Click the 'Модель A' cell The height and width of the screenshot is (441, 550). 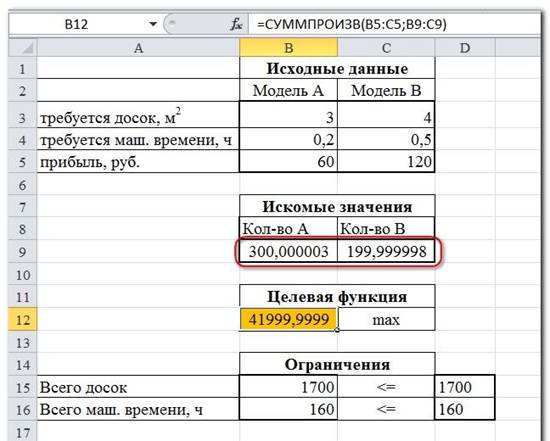point(288,91)
